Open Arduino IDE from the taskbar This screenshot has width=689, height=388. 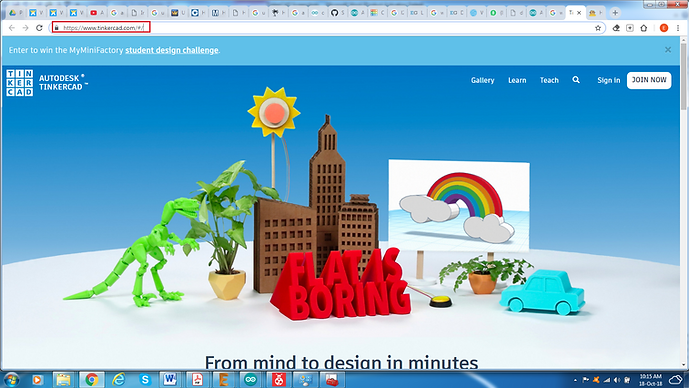250,379
